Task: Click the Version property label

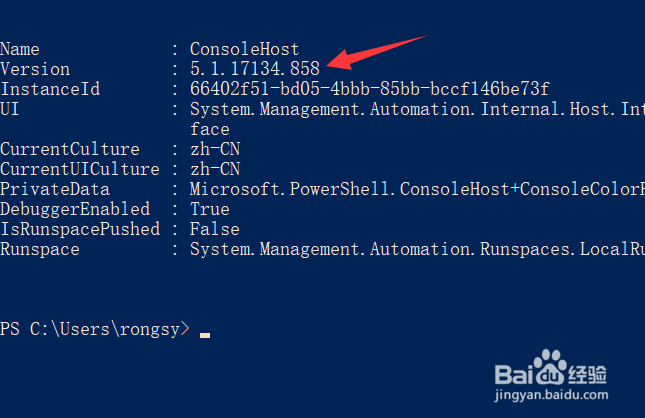Action: coord(35,69)
